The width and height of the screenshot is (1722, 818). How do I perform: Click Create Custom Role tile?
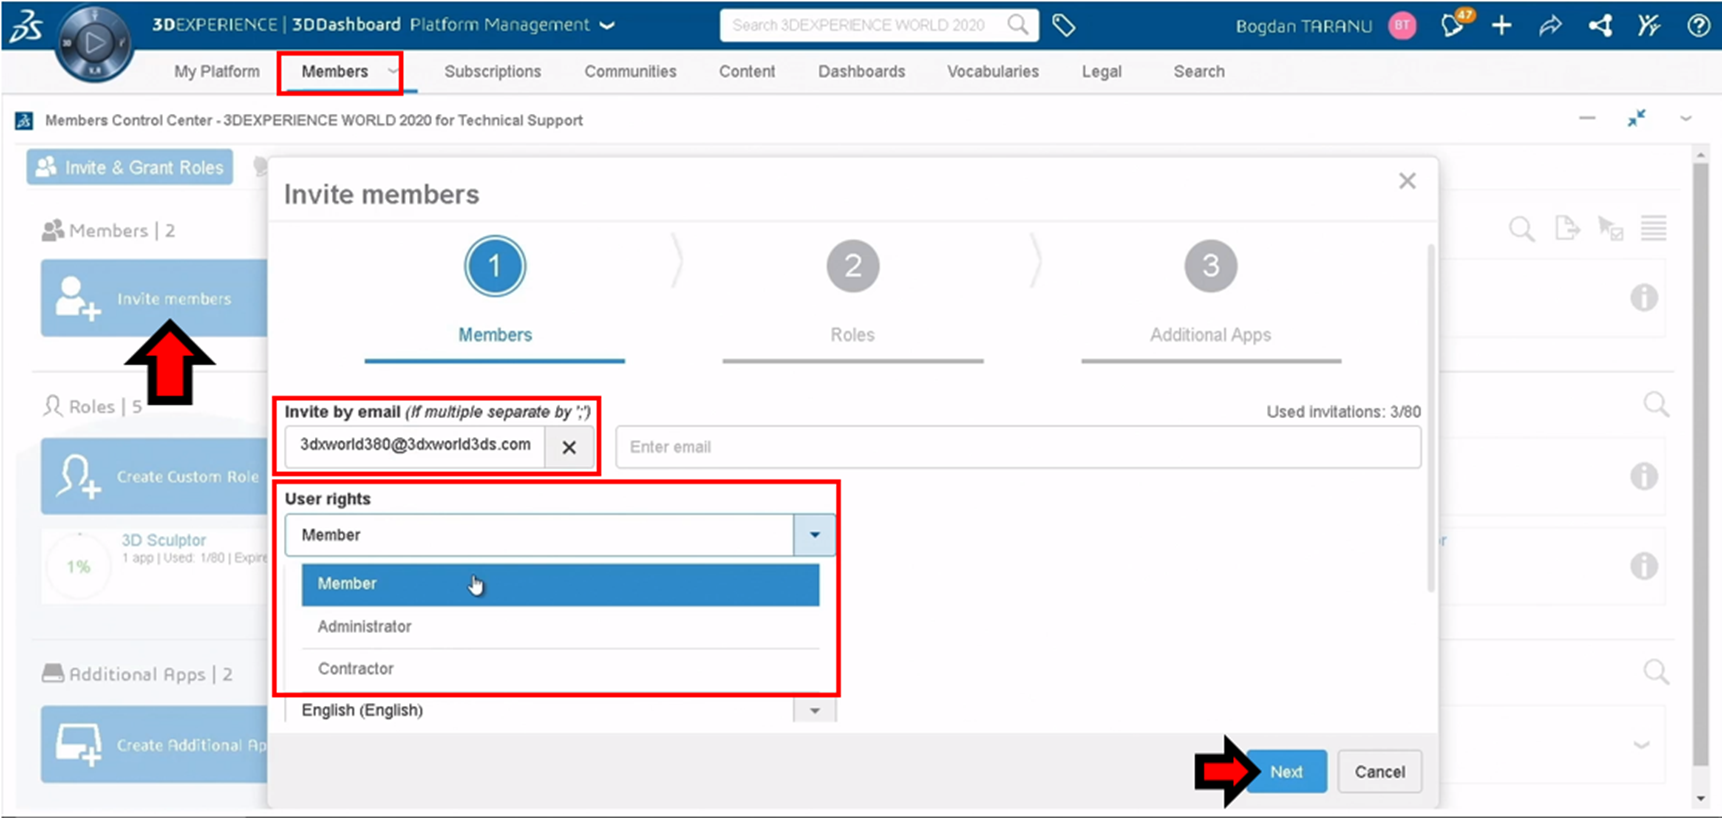pos(154,476)
